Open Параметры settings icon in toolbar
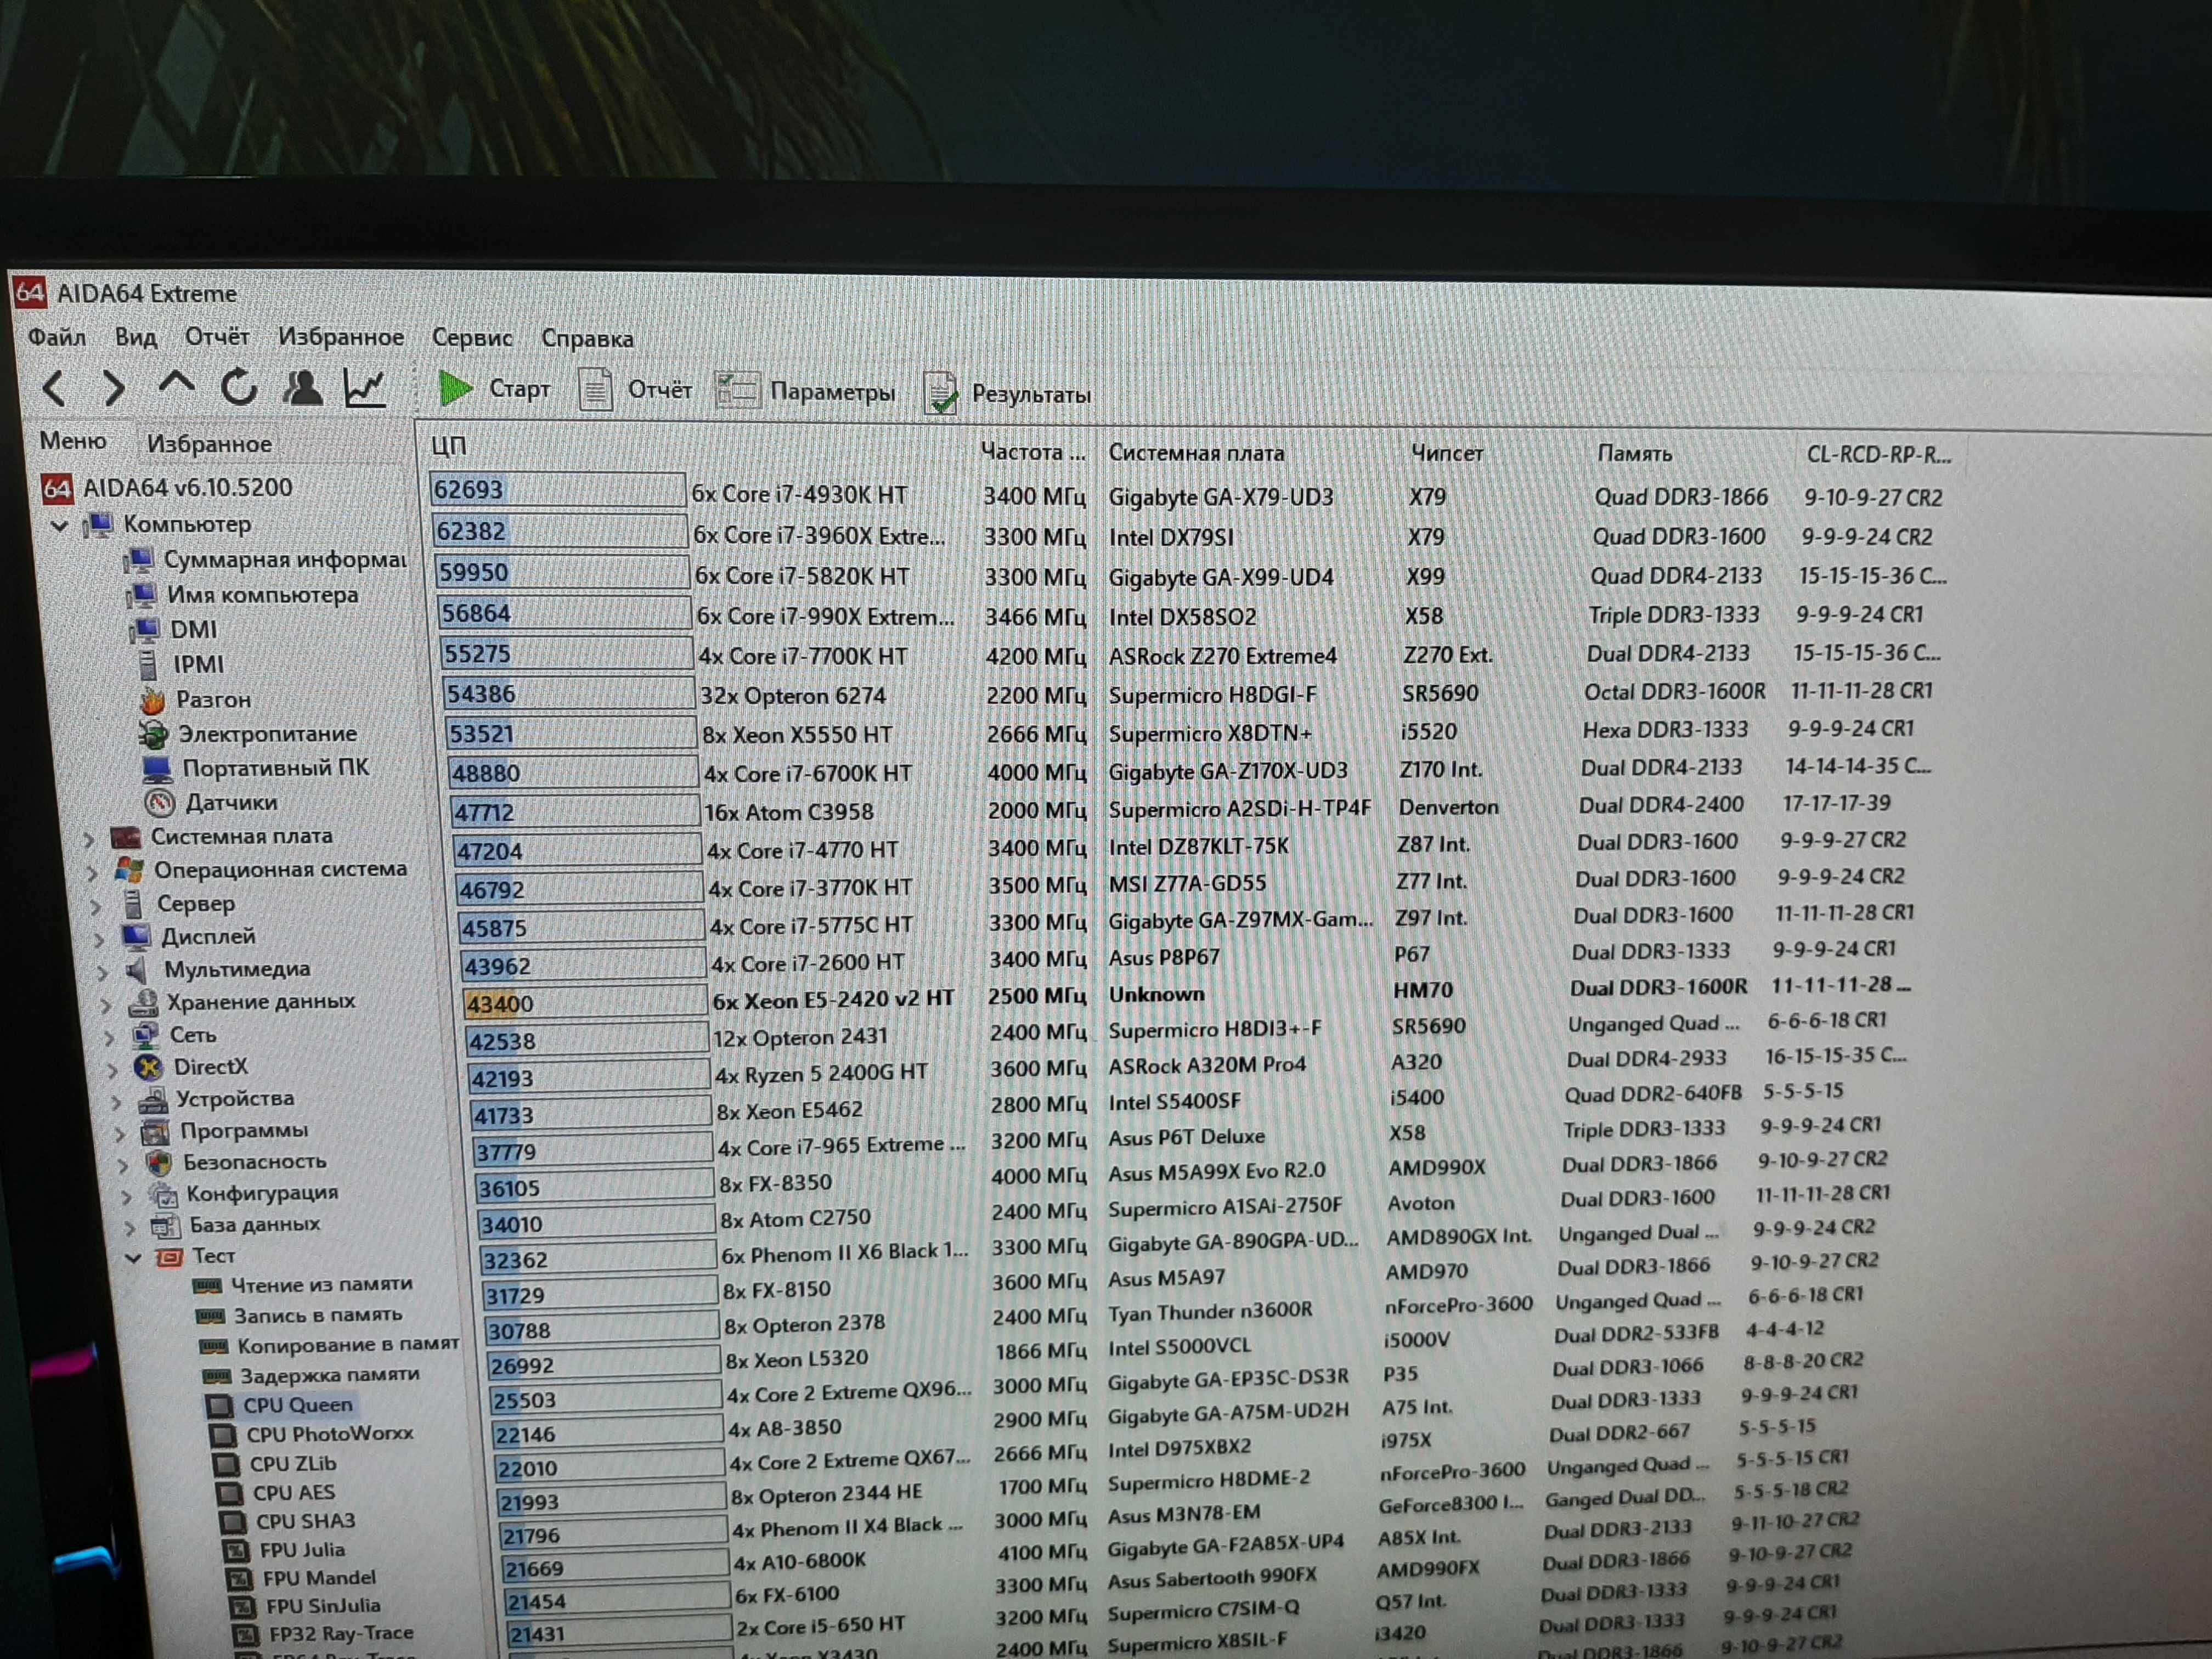 (x=737, y=391)
